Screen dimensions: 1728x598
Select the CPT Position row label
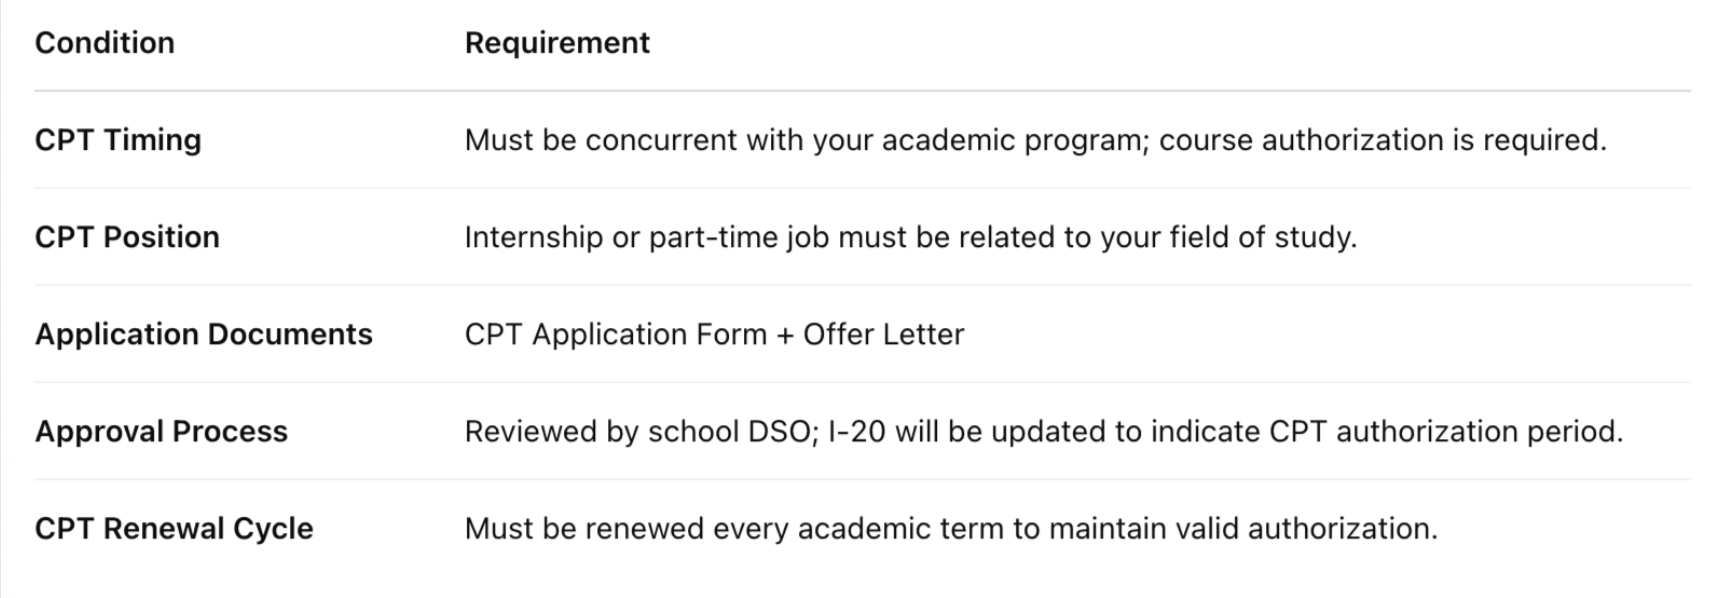tap(127, 237)
